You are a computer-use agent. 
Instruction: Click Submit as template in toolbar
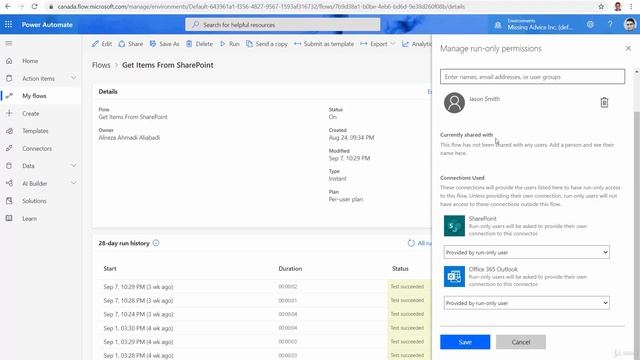pyautogui.click(x=324, y=44)
